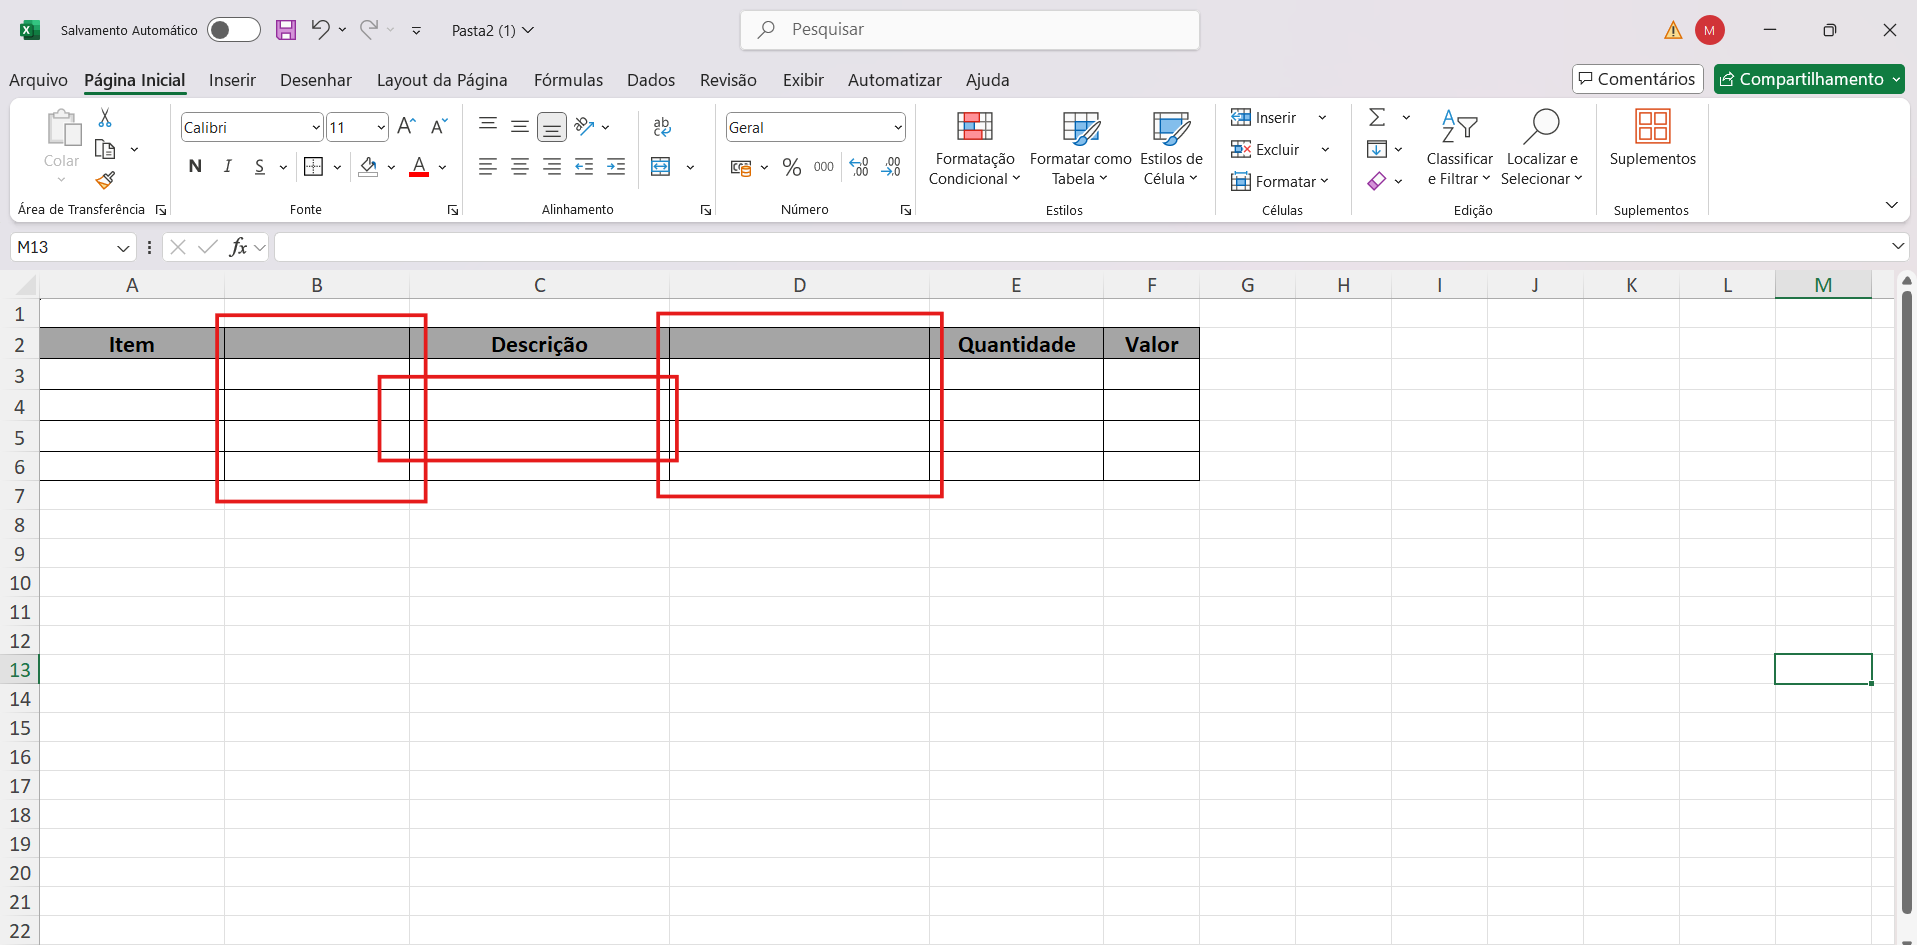Decrease font size with the smaller A icon
The width and height of the screenshot is (1917, 945).
[439, 126]
